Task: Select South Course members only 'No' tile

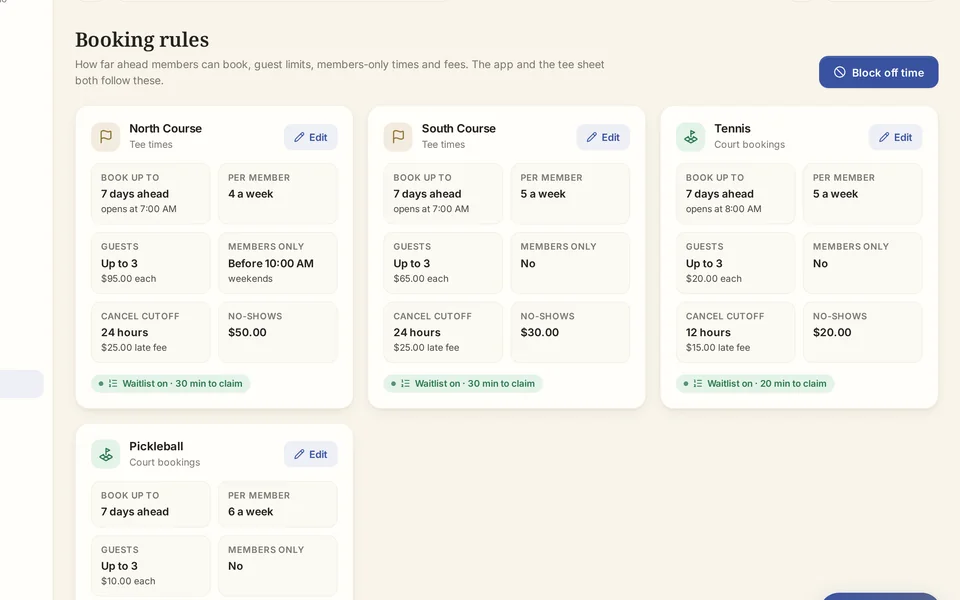Action: 570,263
